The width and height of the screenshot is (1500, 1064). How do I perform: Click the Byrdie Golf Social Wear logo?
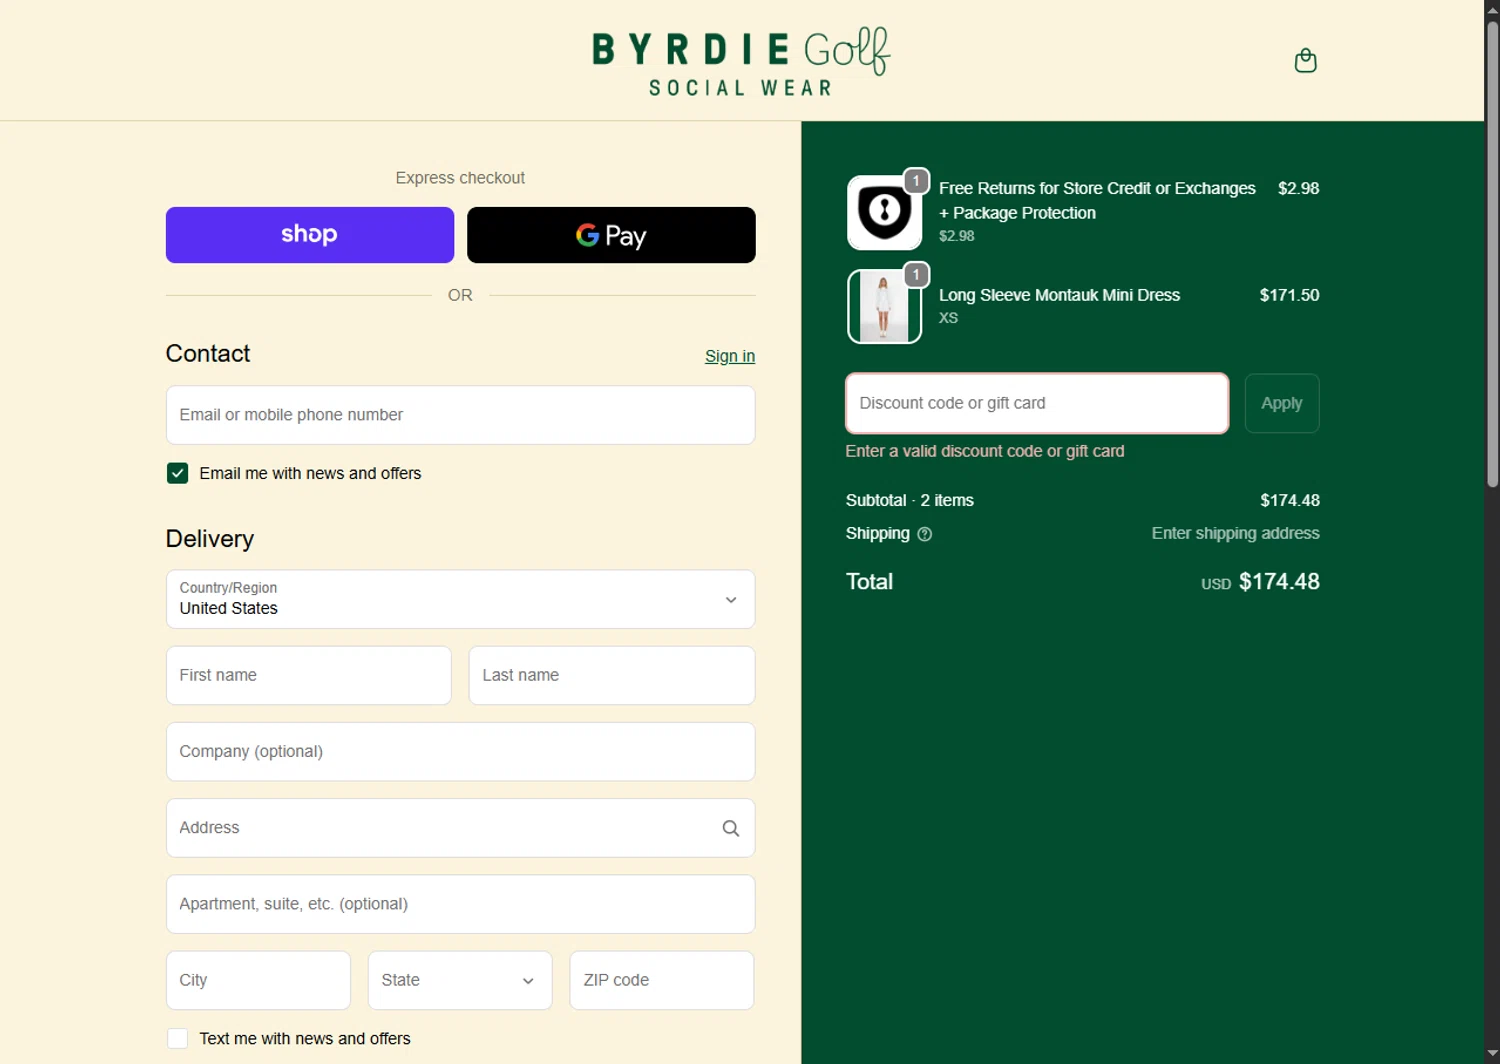[x=741, y=62]
